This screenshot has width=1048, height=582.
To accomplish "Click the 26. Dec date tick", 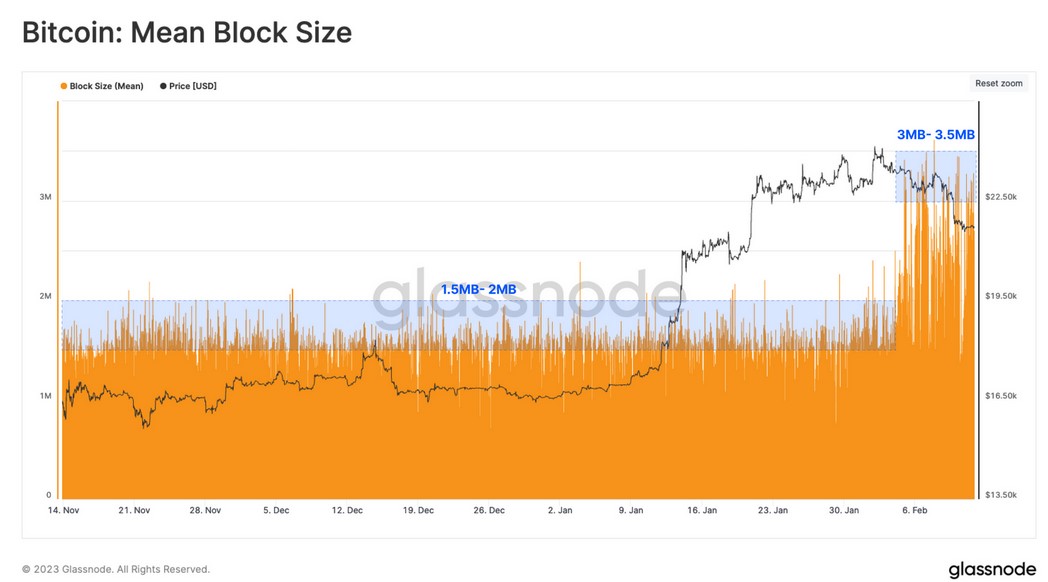I will (x=489, y=510).
